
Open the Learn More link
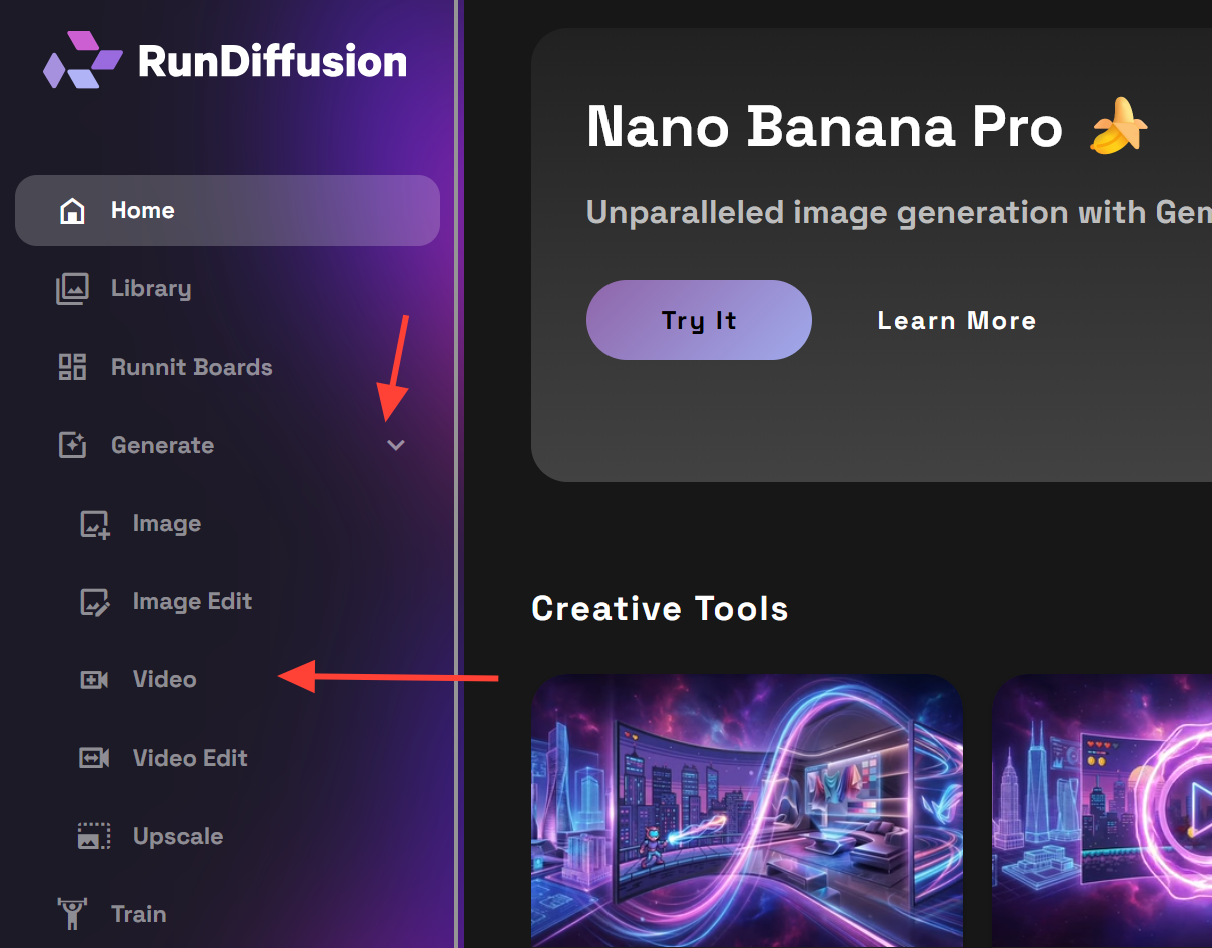click(956, 320)
